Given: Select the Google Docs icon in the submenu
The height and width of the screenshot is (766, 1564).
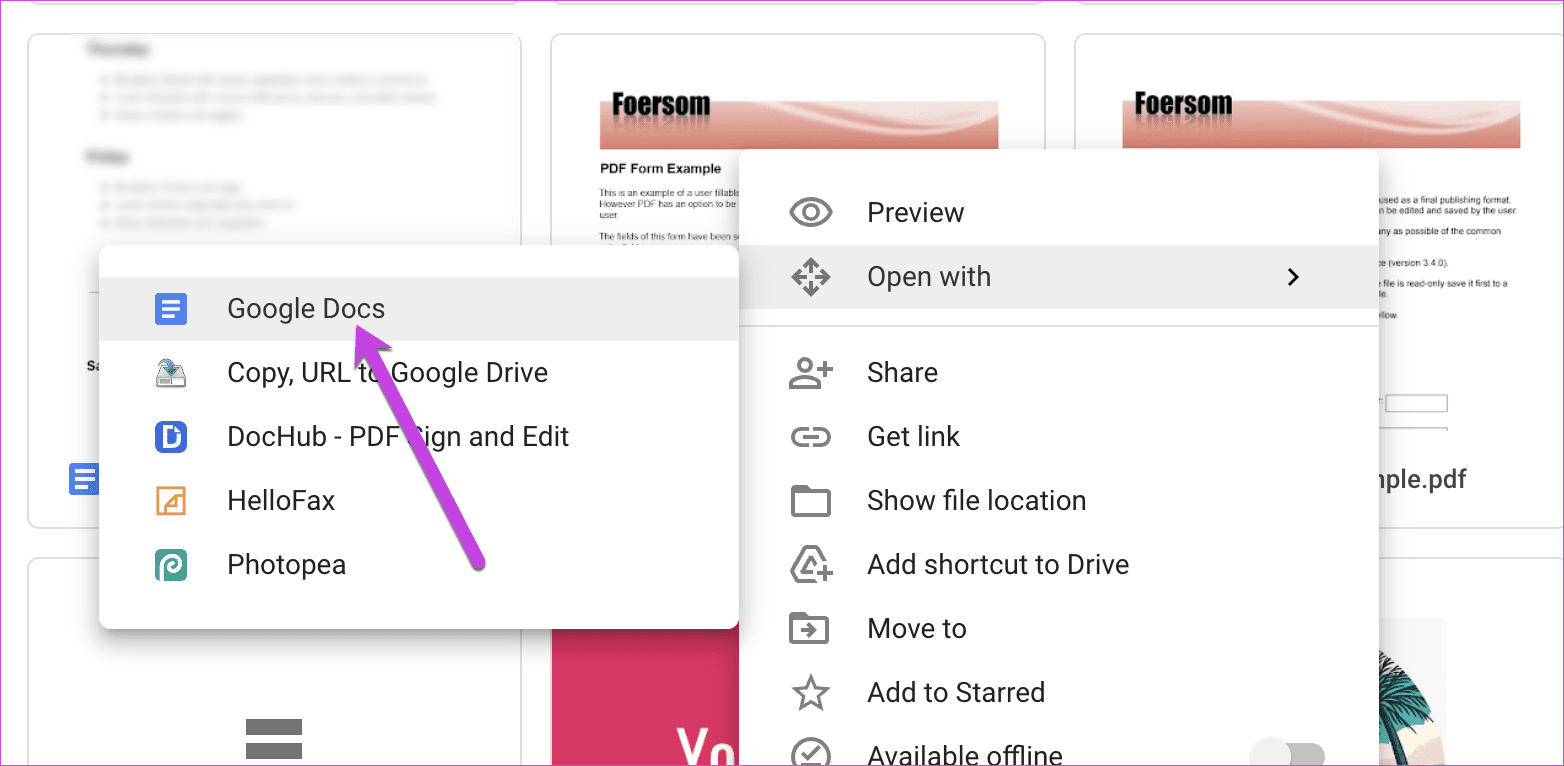Looking at the screenshot, I should pyautogui.click(x=171, y=308).
